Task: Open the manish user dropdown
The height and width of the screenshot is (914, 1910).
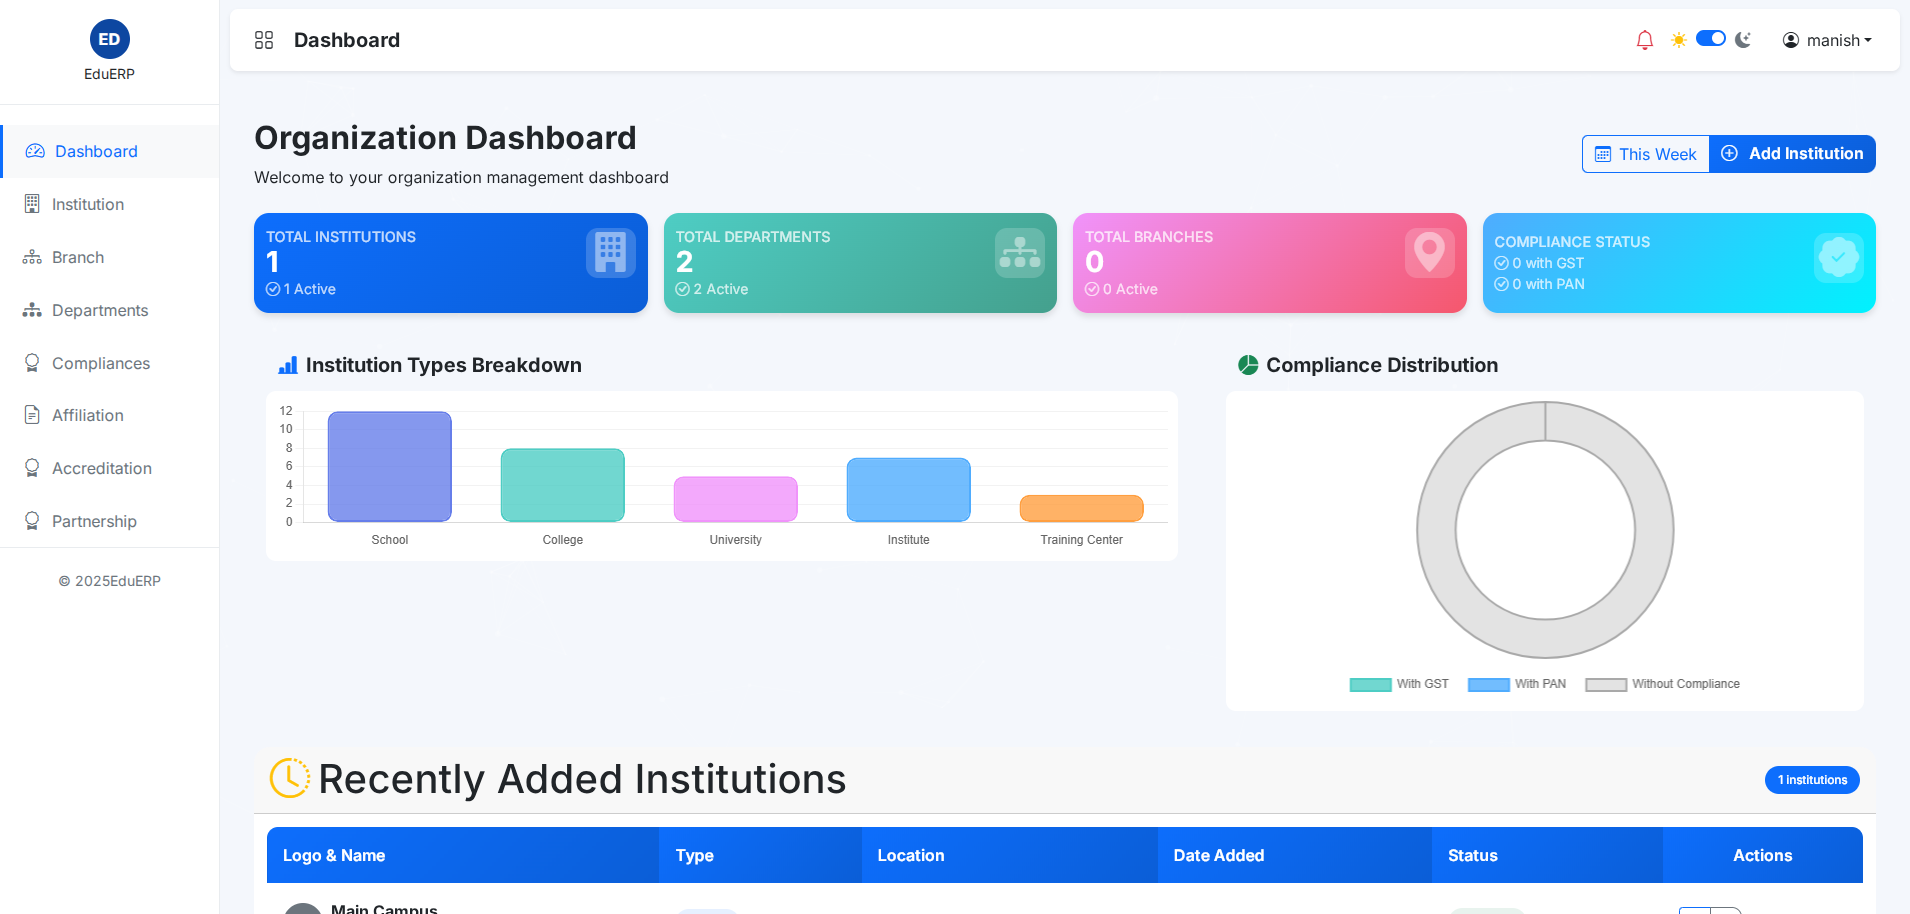Action: tap(1827, 40)
